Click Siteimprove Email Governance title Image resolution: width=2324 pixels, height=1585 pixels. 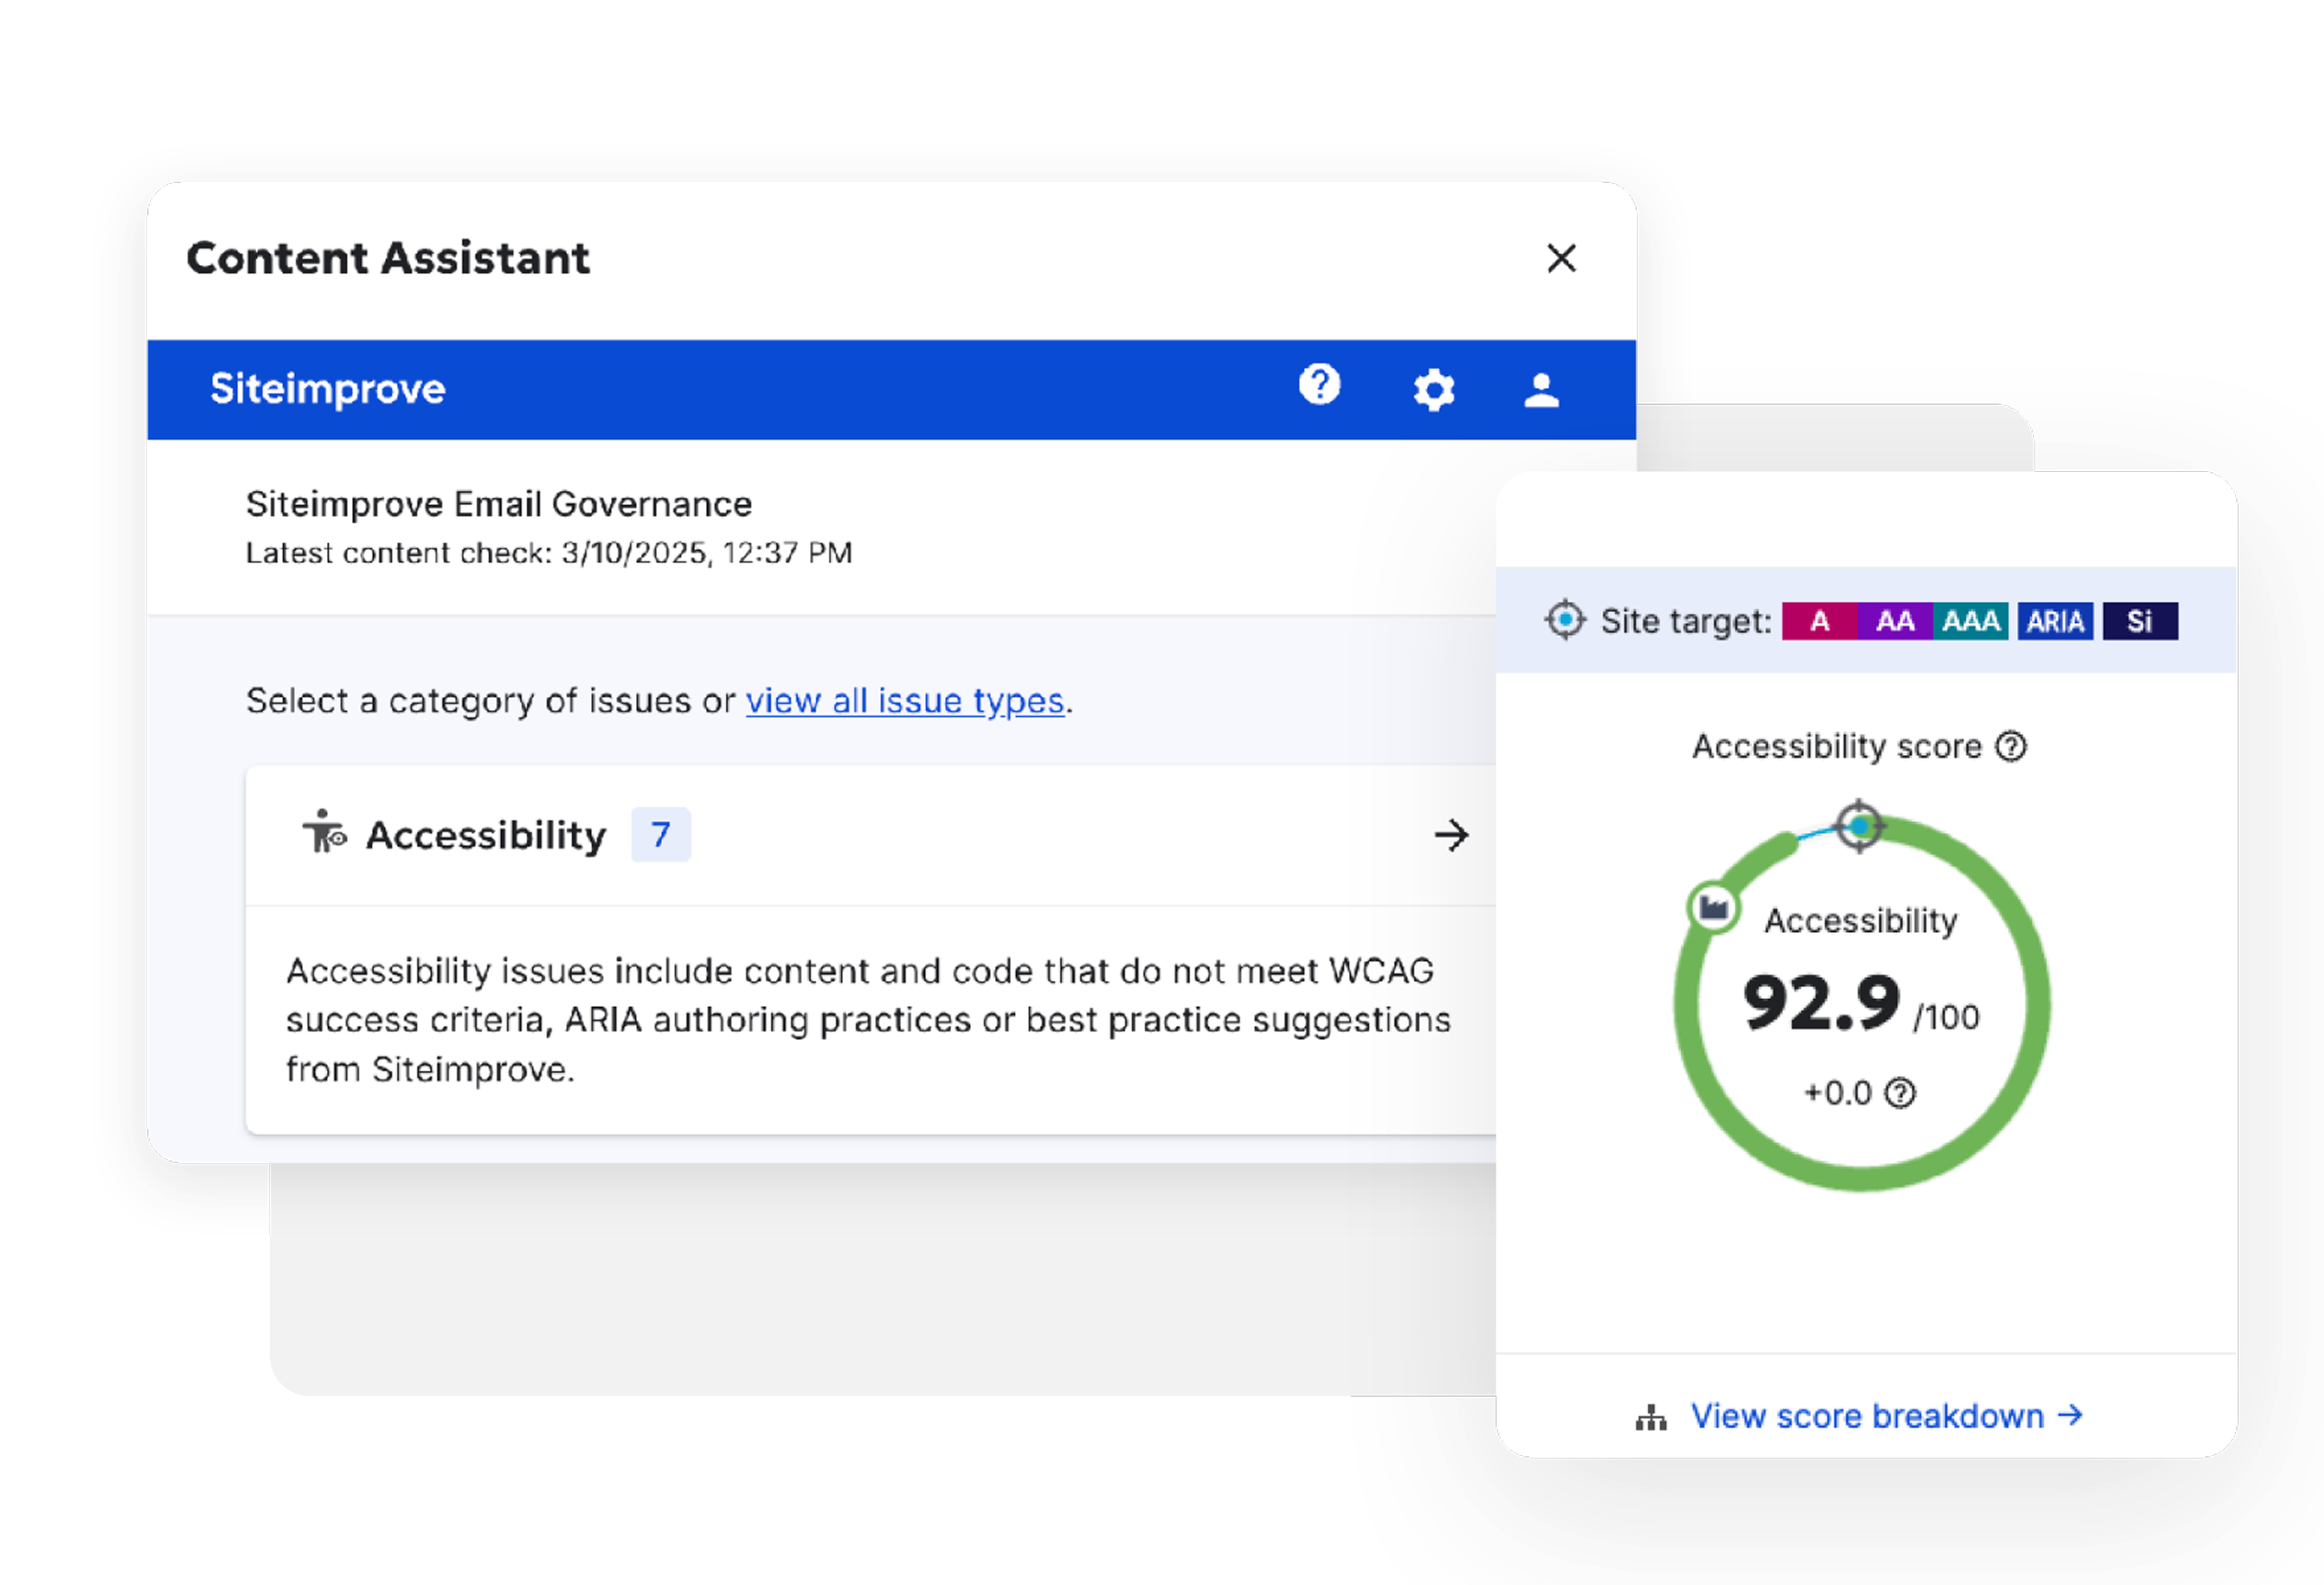499,505
